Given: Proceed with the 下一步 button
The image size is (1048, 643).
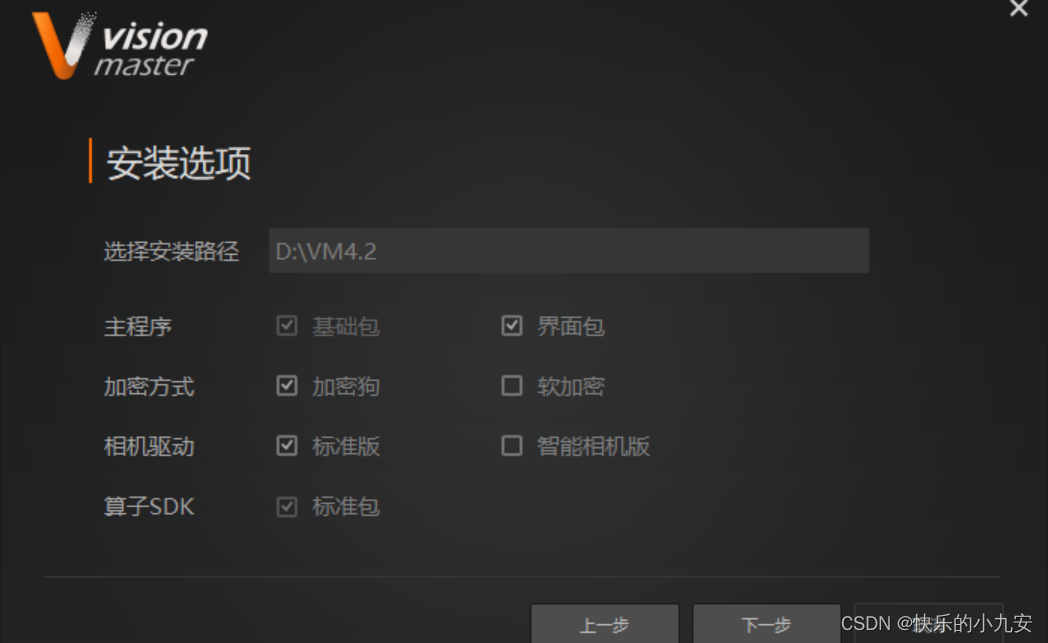Looking at the screenshot, I should (x=767, y=624).
